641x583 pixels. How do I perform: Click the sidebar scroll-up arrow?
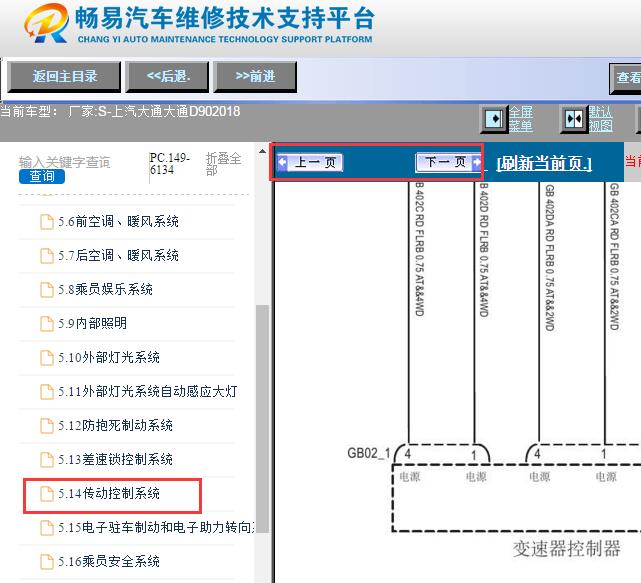(262, 152)
